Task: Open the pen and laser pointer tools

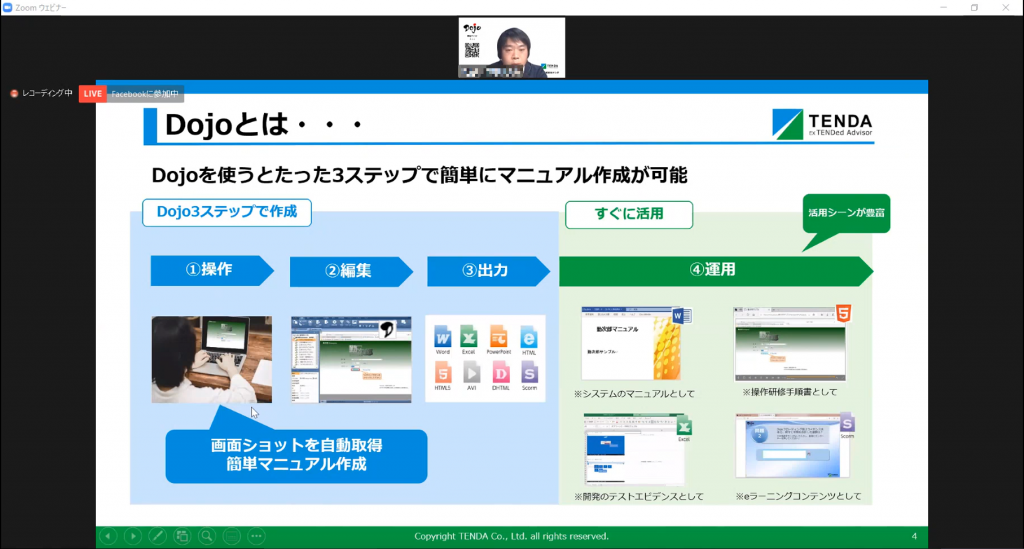Action: tap(157, 536)
